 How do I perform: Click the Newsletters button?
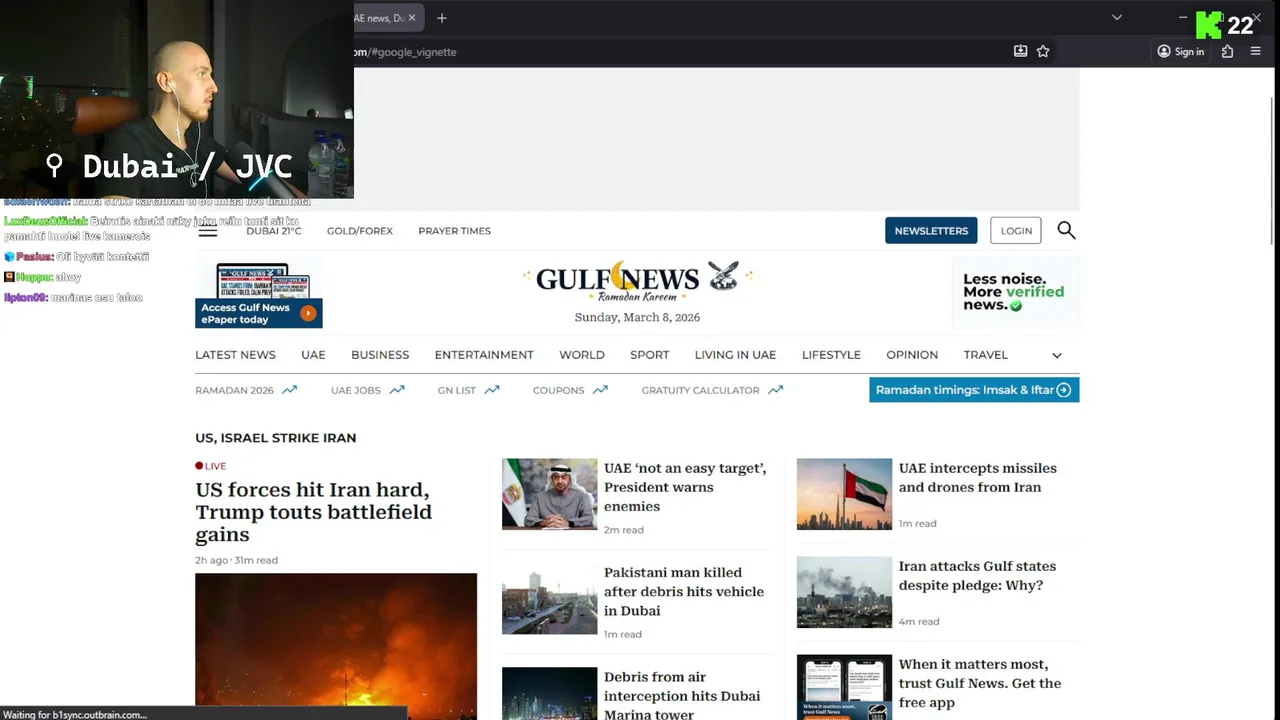(x=931, y=231)
